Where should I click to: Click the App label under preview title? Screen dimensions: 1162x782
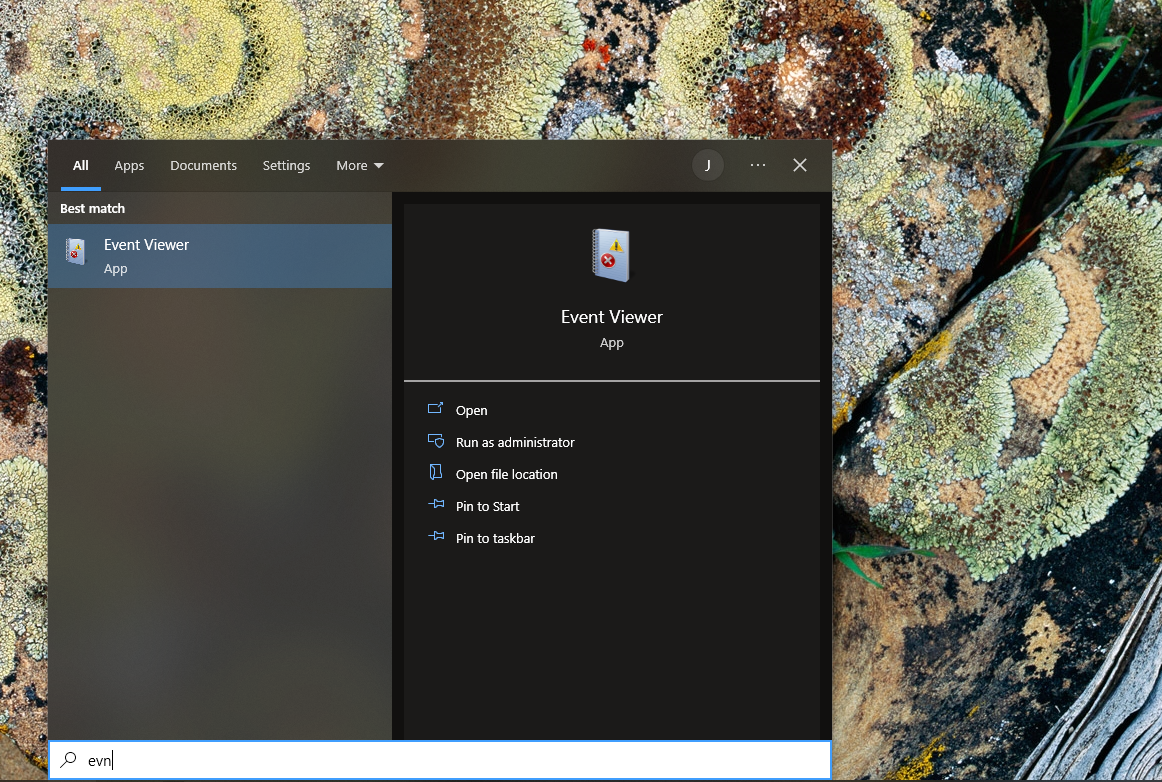click(611, 343)
